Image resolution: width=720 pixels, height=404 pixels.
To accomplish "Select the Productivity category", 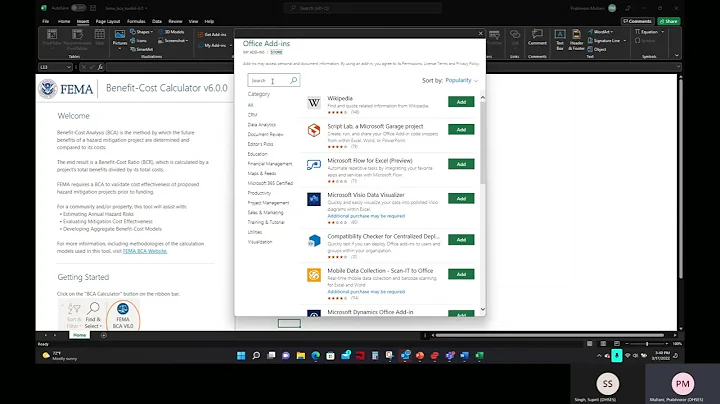I will pos(259,193).
